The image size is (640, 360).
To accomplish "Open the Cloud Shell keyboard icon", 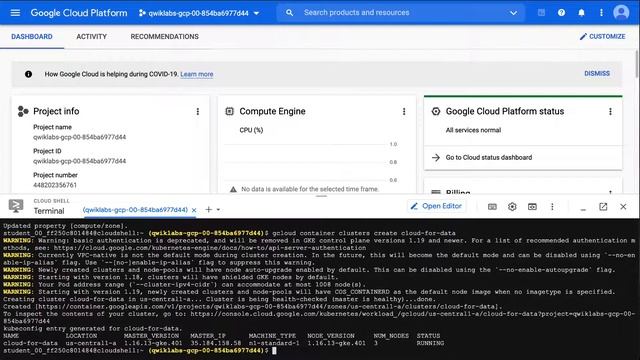I will 492,207.
